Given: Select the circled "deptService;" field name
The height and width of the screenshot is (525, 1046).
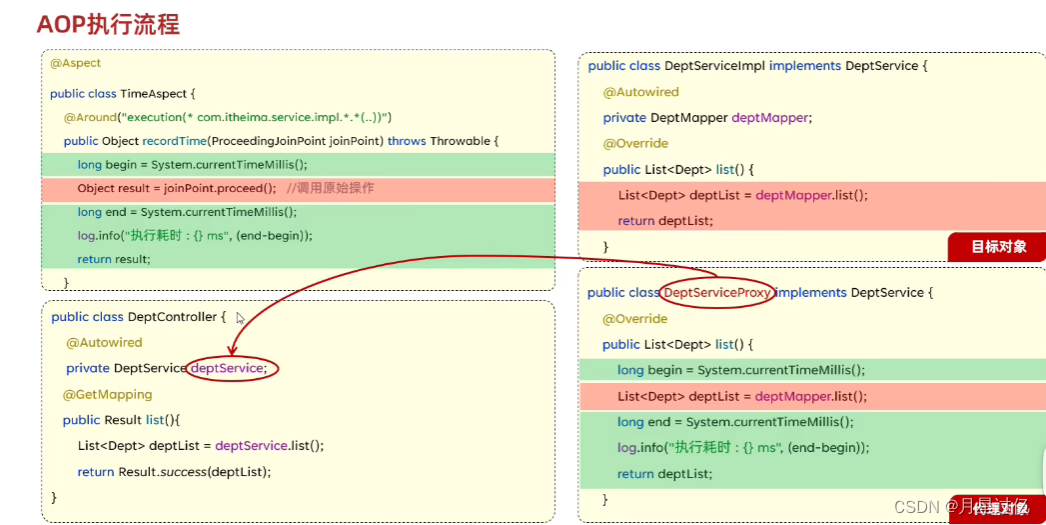Looking at the screenshot, I should click(229, 368).
